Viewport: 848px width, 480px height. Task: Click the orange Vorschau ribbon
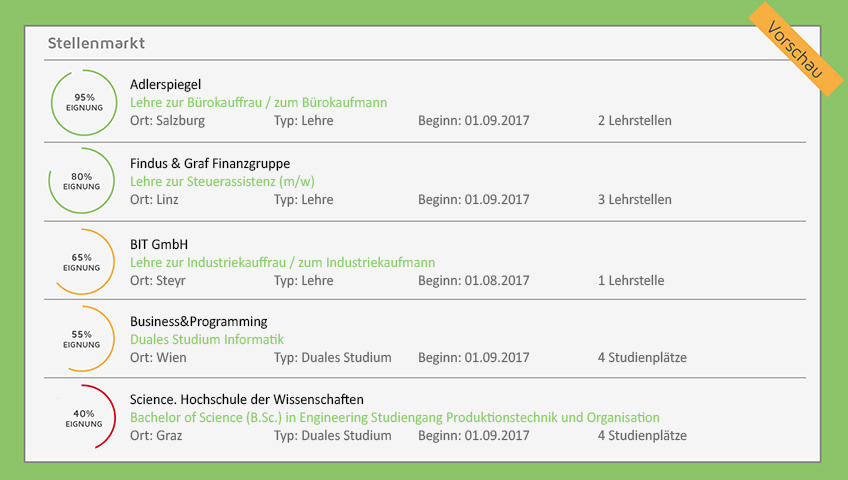tap(796, 49)
